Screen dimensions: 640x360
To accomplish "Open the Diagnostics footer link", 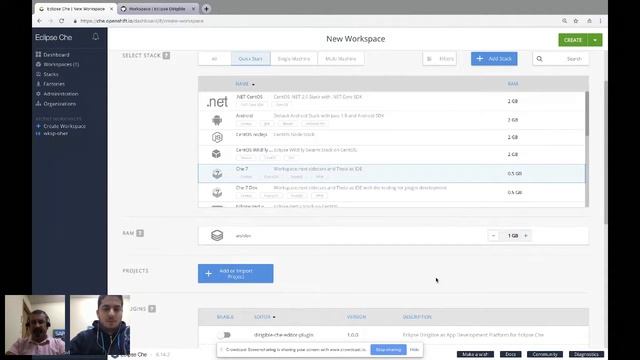I will (586, 354).
